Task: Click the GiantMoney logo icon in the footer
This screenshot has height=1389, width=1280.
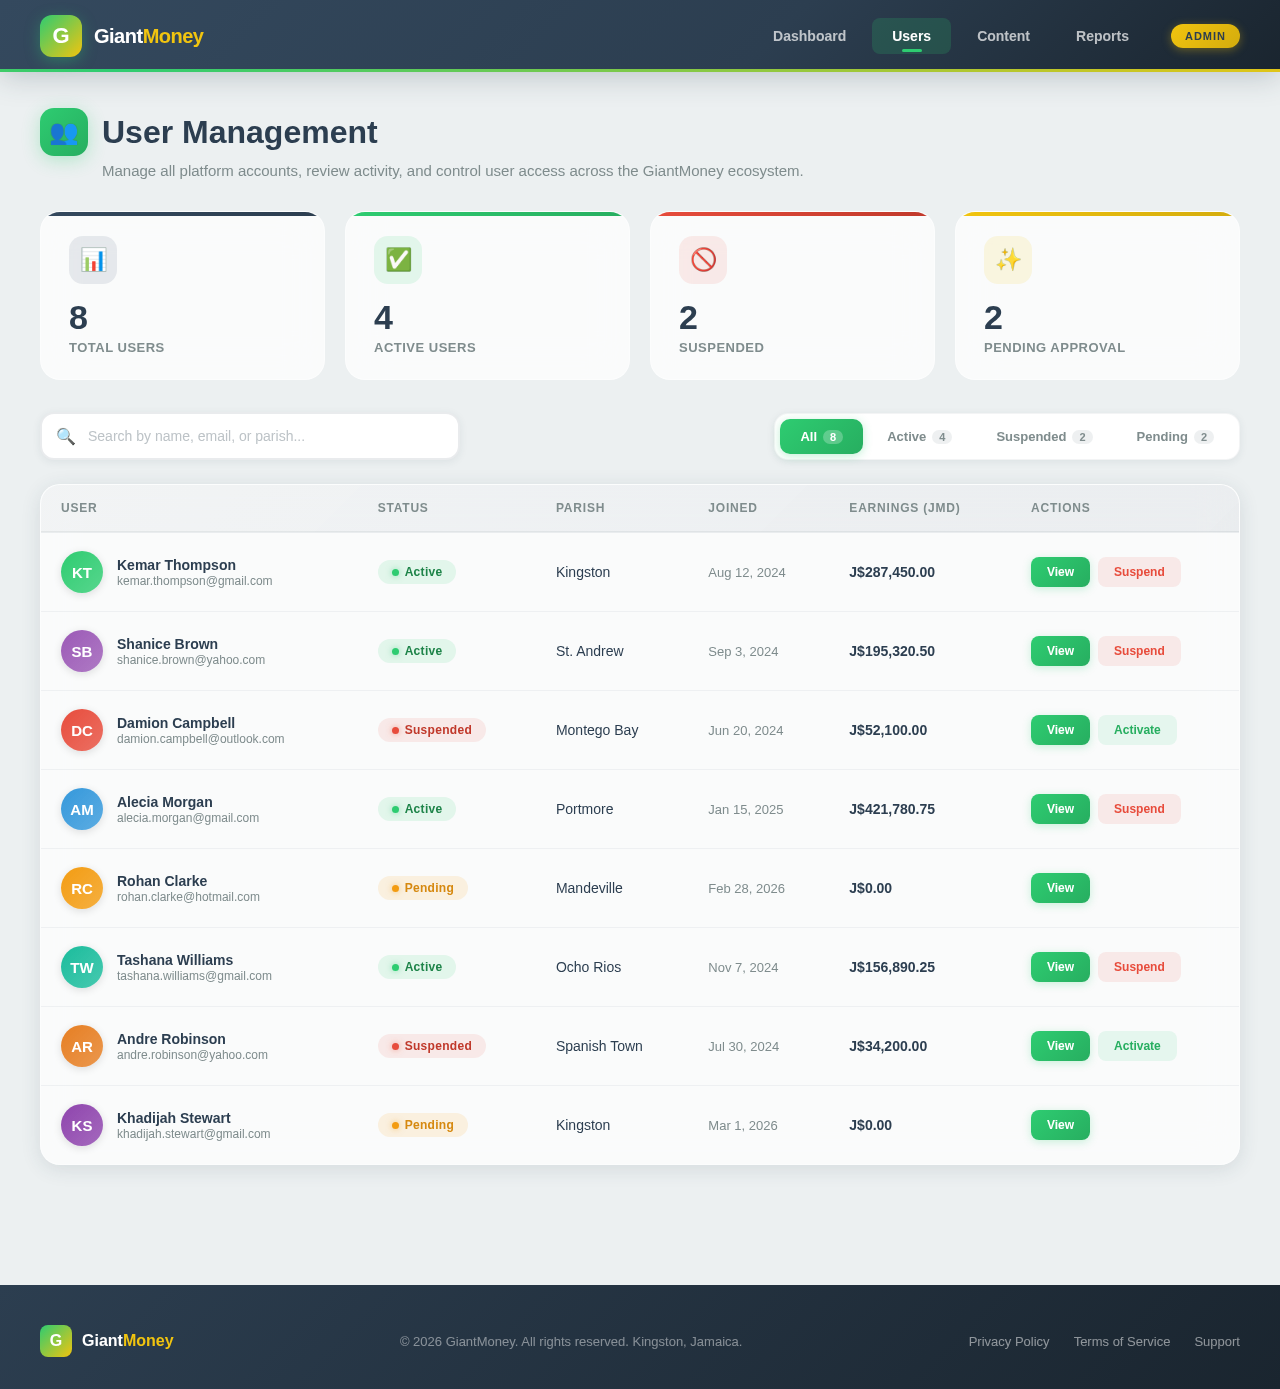Action: (56, 1341)
